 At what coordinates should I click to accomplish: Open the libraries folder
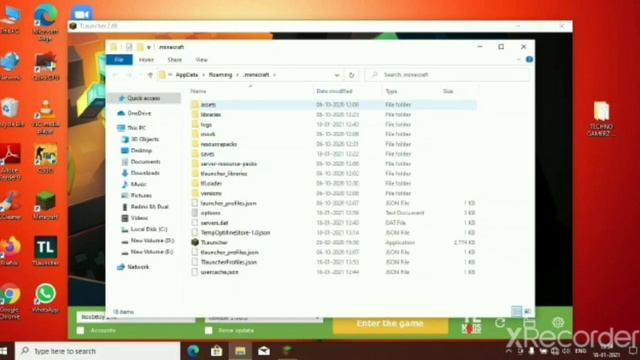[x=211, y=115]
